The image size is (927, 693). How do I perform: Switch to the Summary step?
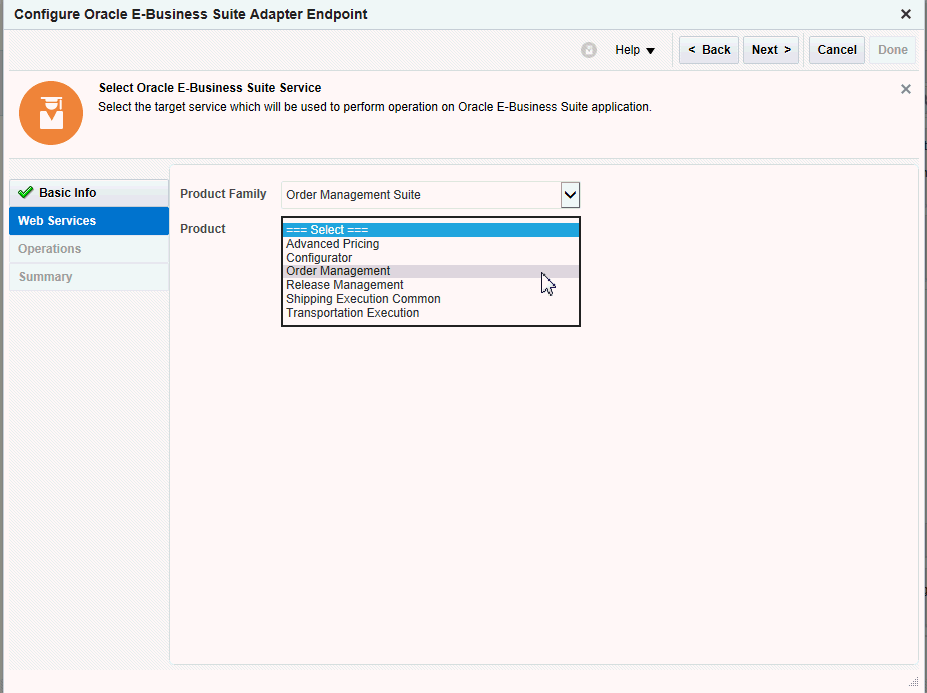coord(89,277)
